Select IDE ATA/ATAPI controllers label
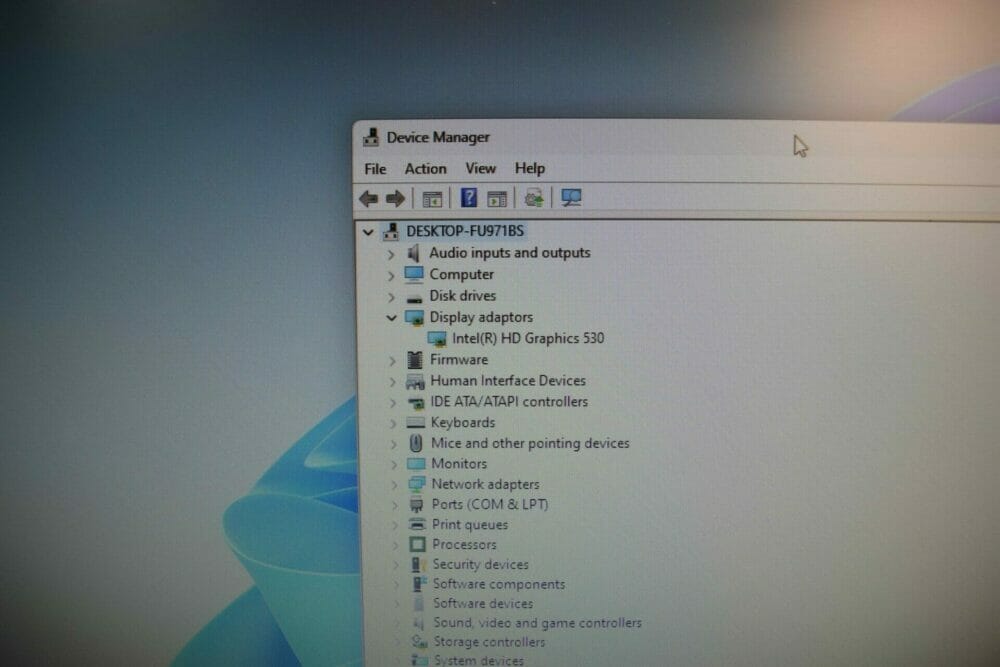The width and height of the screenshot is (1000, 667). (x=509, y=402)
